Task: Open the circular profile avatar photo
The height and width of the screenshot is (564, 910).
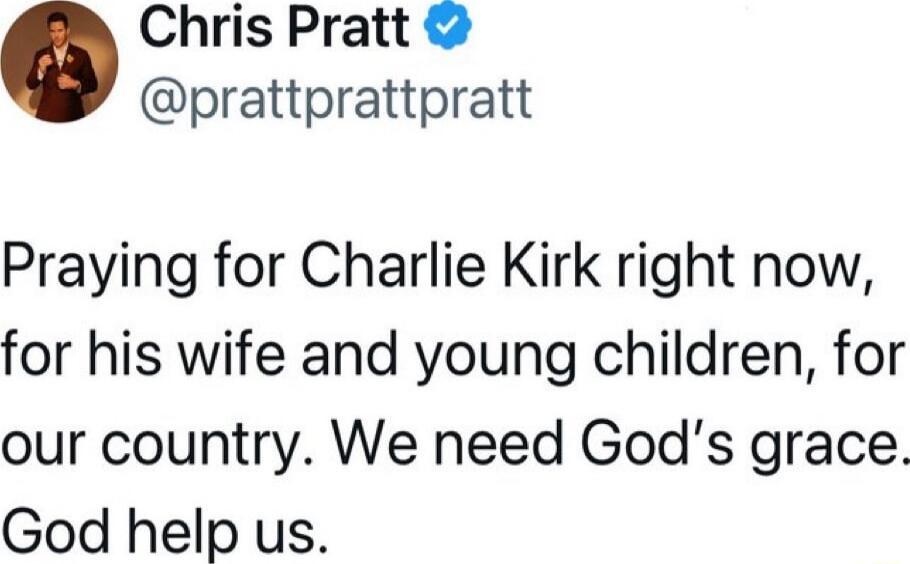Action: point(59,62)
